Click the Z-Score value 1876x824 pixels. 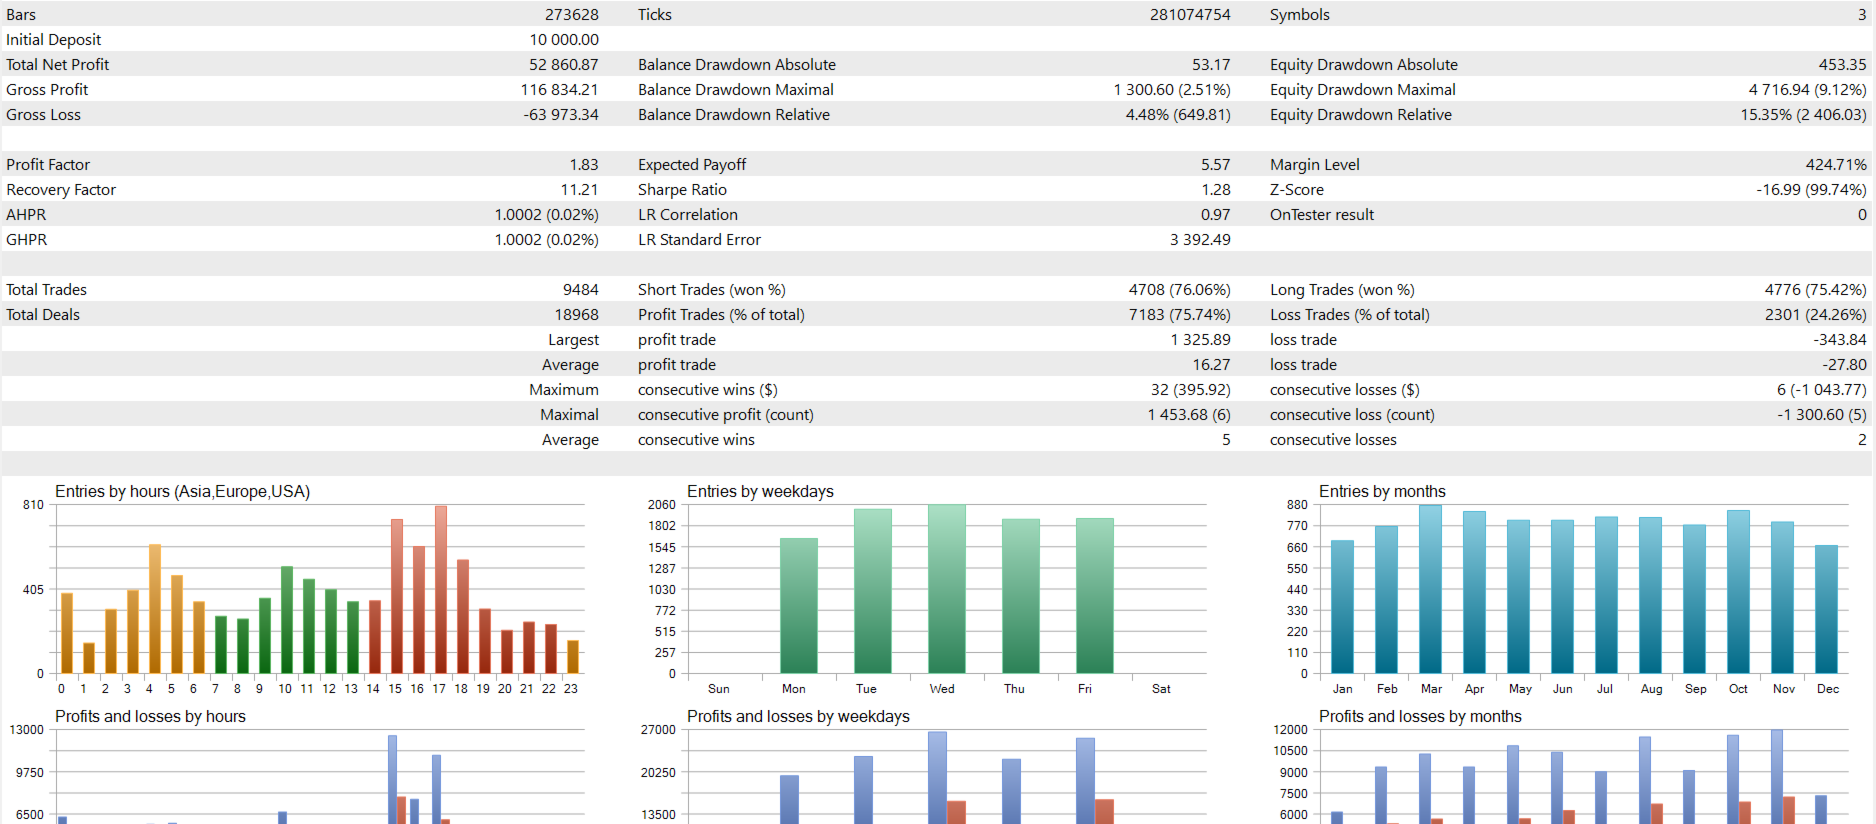coord(1811,190)
